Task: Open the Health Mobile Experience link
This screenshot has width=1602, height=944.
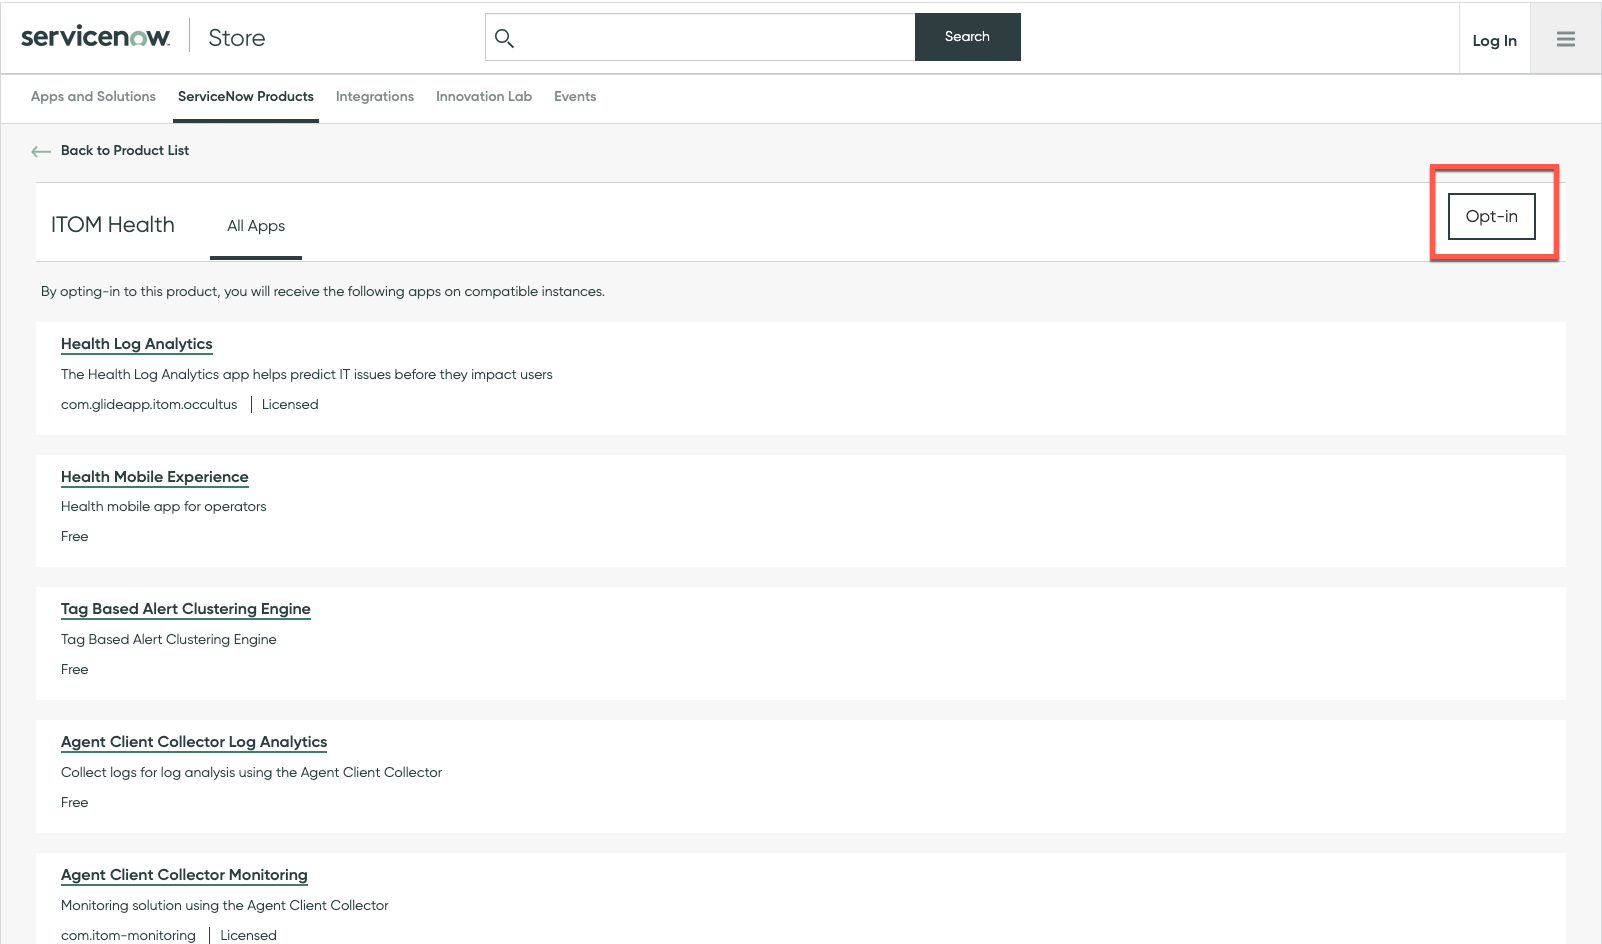Action: pyautogui.click(x=155, y=477)
